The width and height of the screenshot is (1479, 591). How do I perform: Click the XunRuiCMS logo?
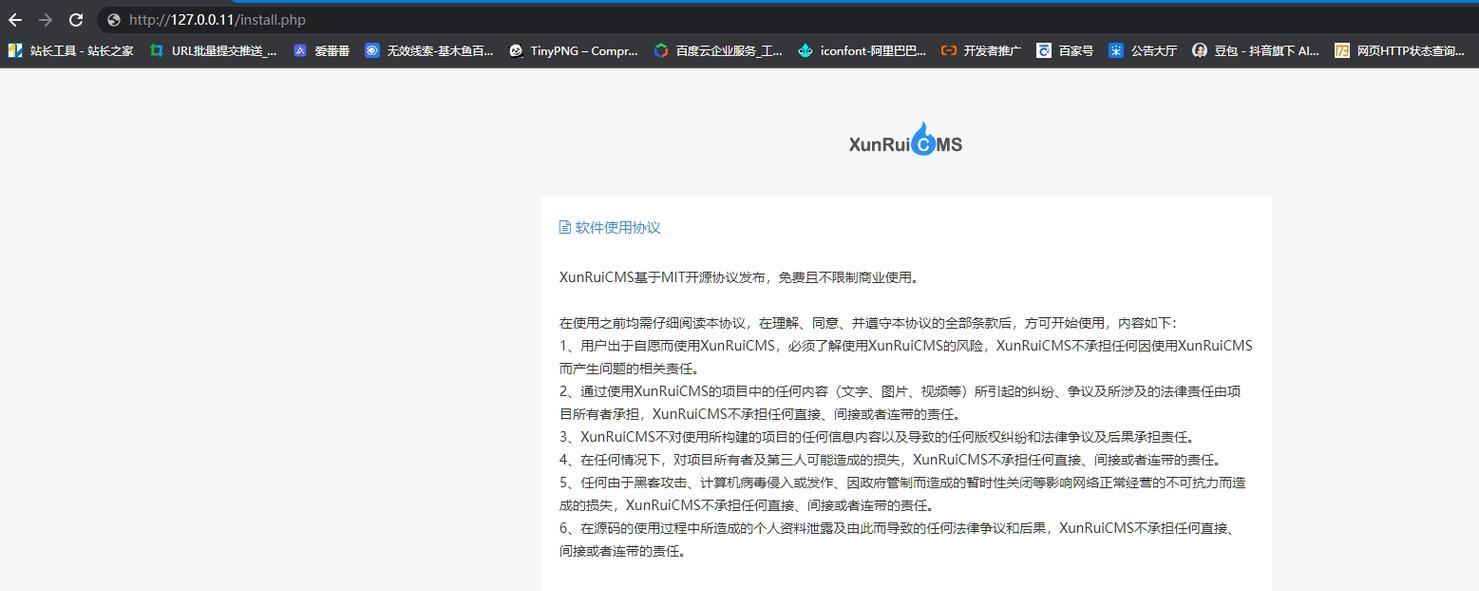coord(906,141)
